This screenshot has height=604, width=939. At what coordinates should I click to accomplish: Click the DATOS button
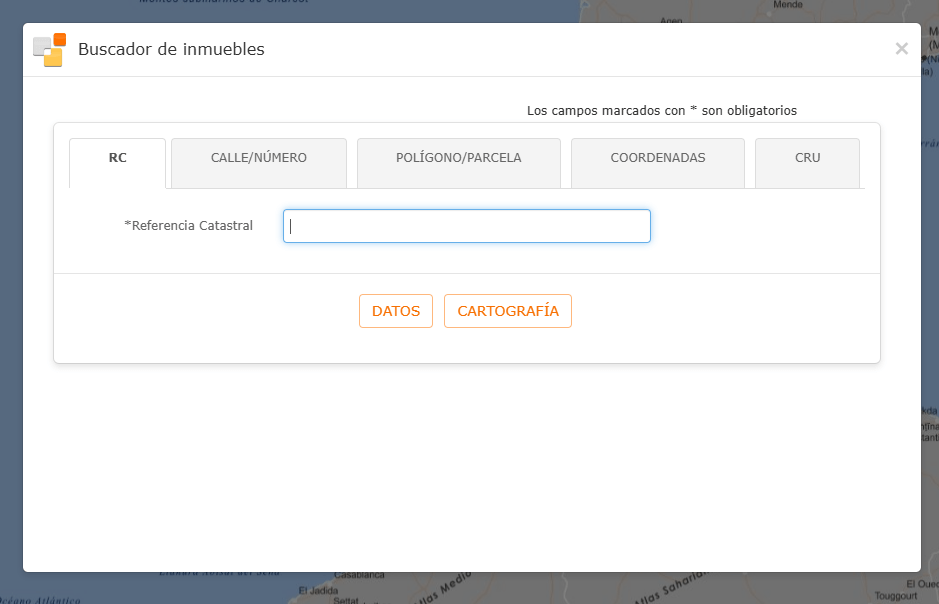[x=395, y=311]
